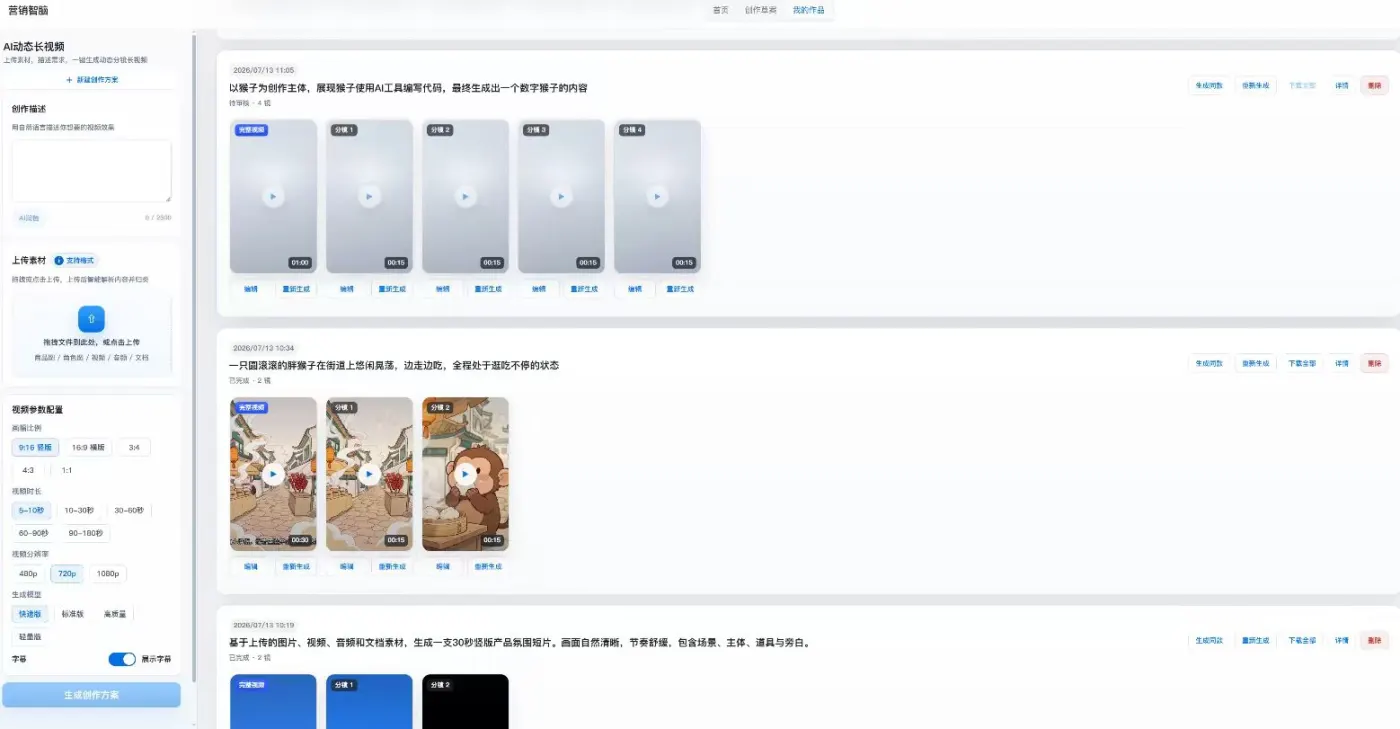Screen dimensions: 1400x729
Task: Play 分镜 2 in the 11:05 project
Action: click(x=465, y=197)
